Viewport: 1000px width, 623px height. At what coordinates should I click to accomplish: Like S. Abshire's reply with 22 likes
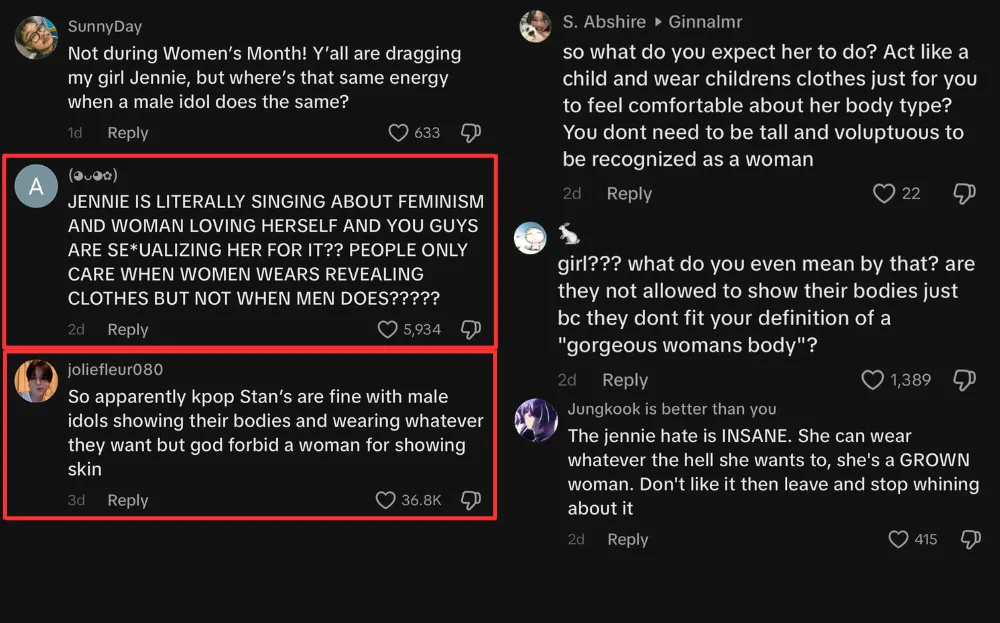884,194
